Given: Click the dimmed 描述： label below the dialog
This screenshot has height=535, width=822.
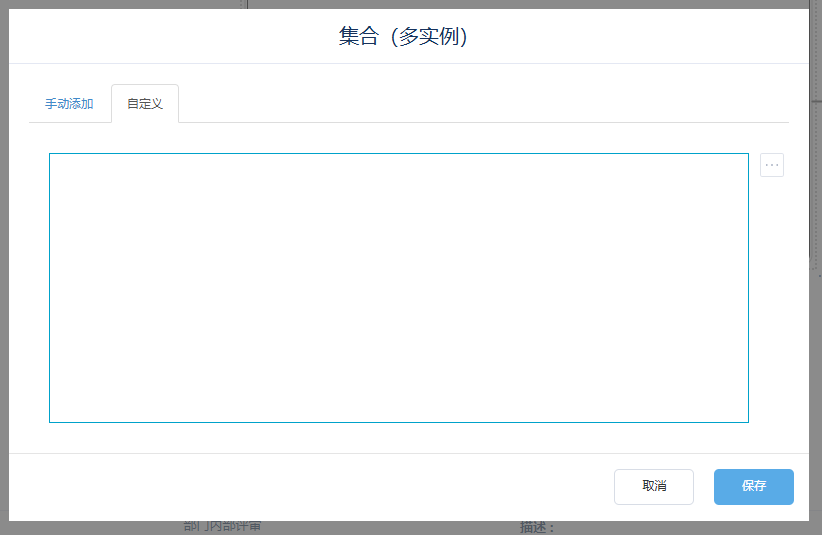Looking at the screenshot, I should click(x=537, y=527).
